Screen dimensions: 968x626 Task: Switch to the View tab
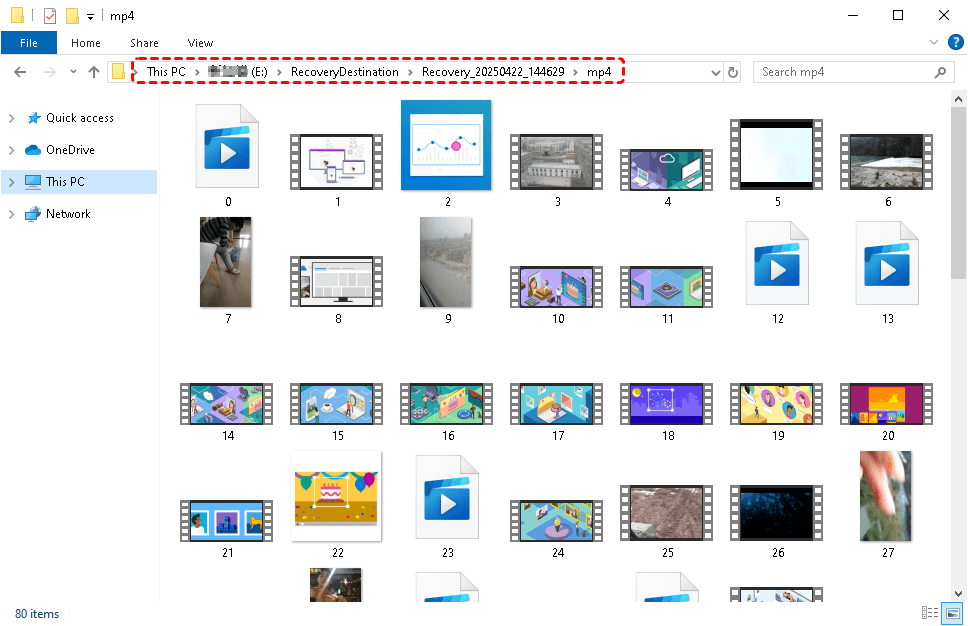(200, 43)
